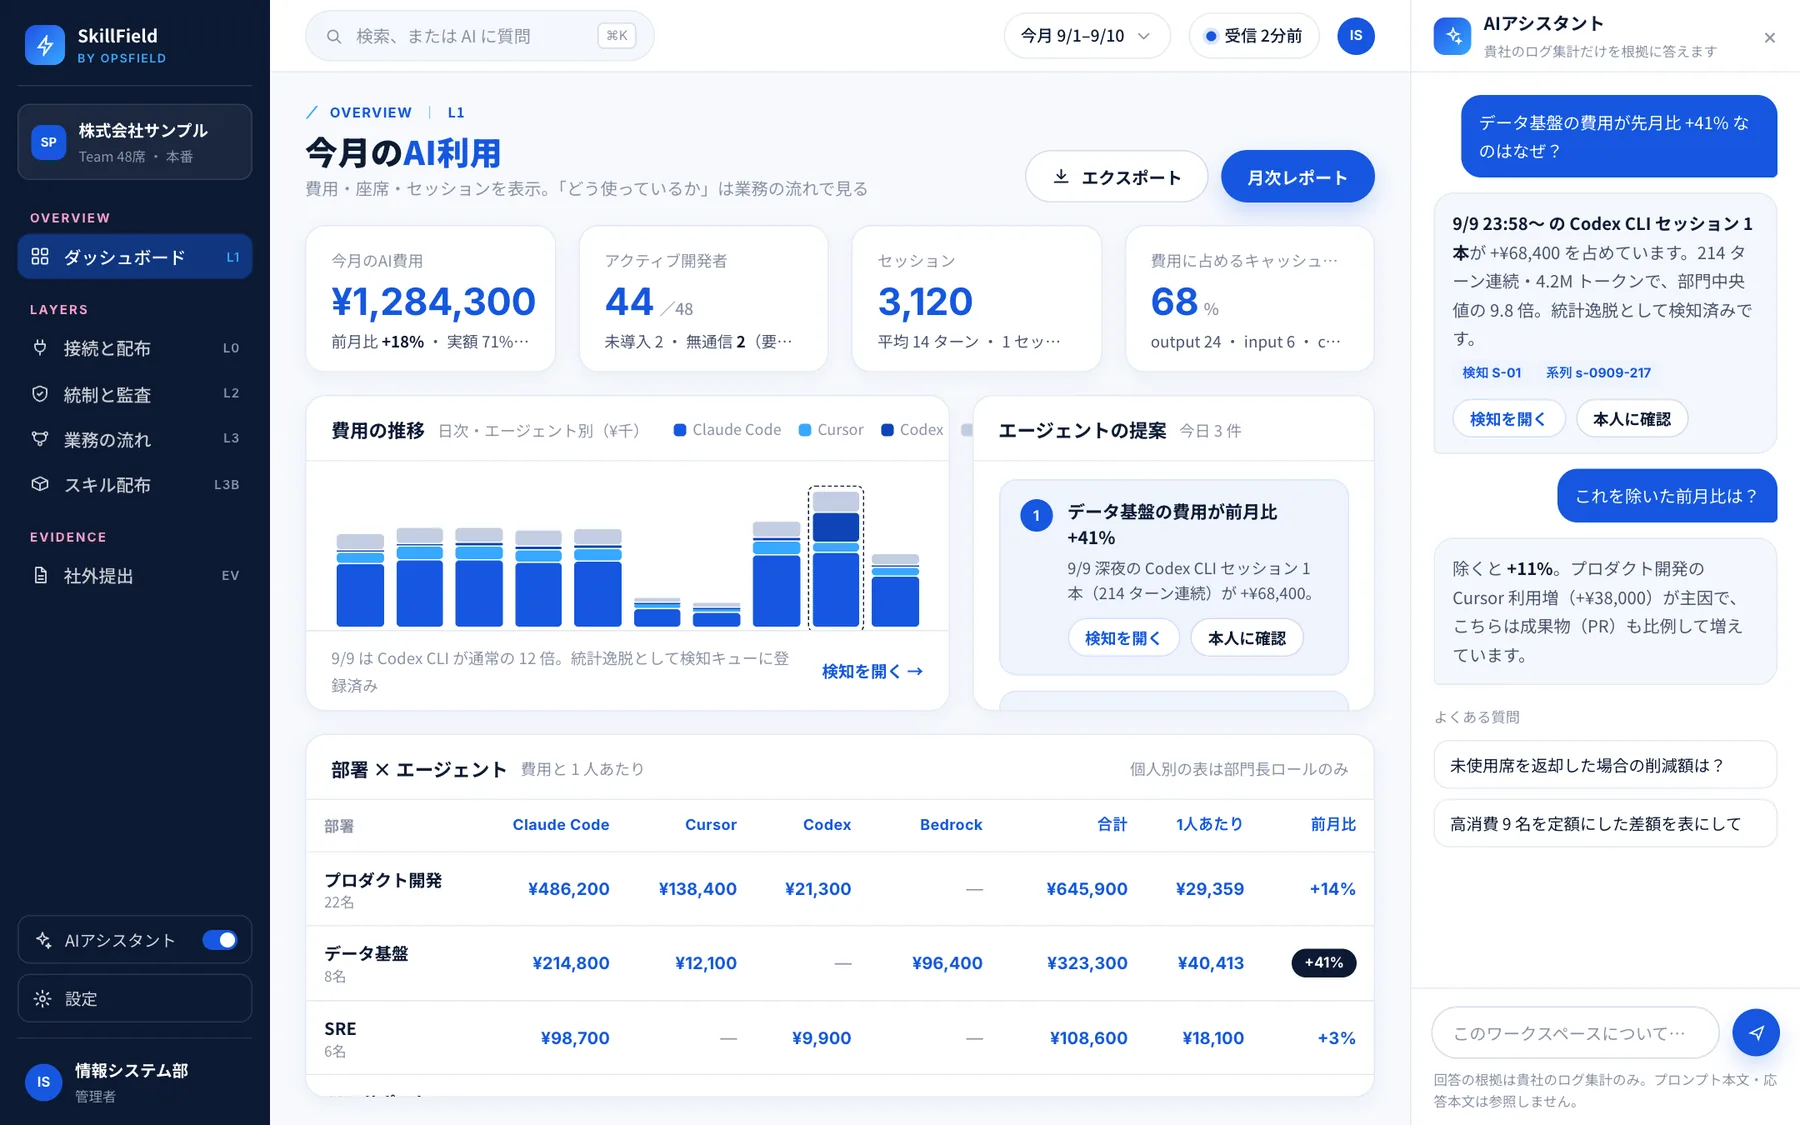Click the 検知を開く → link below the chart
The width and height of the screenshot is (1800, 1125).
click(872, 671)
